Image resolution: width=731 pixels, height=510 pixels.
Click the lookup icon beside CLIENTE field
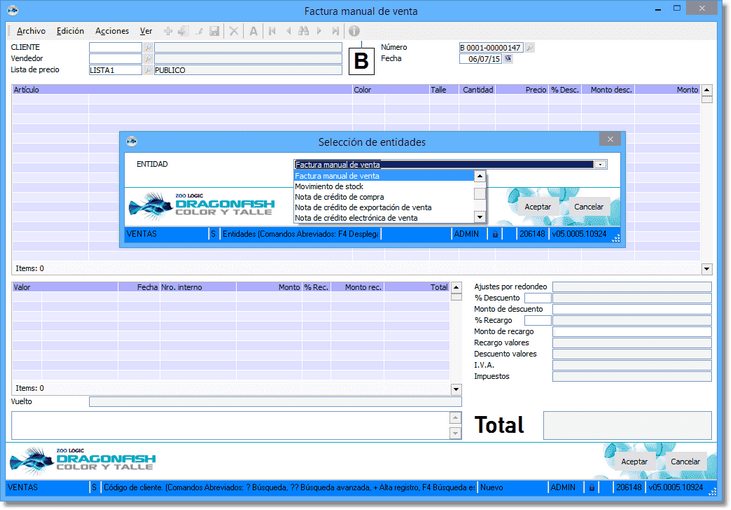point(149,47)
